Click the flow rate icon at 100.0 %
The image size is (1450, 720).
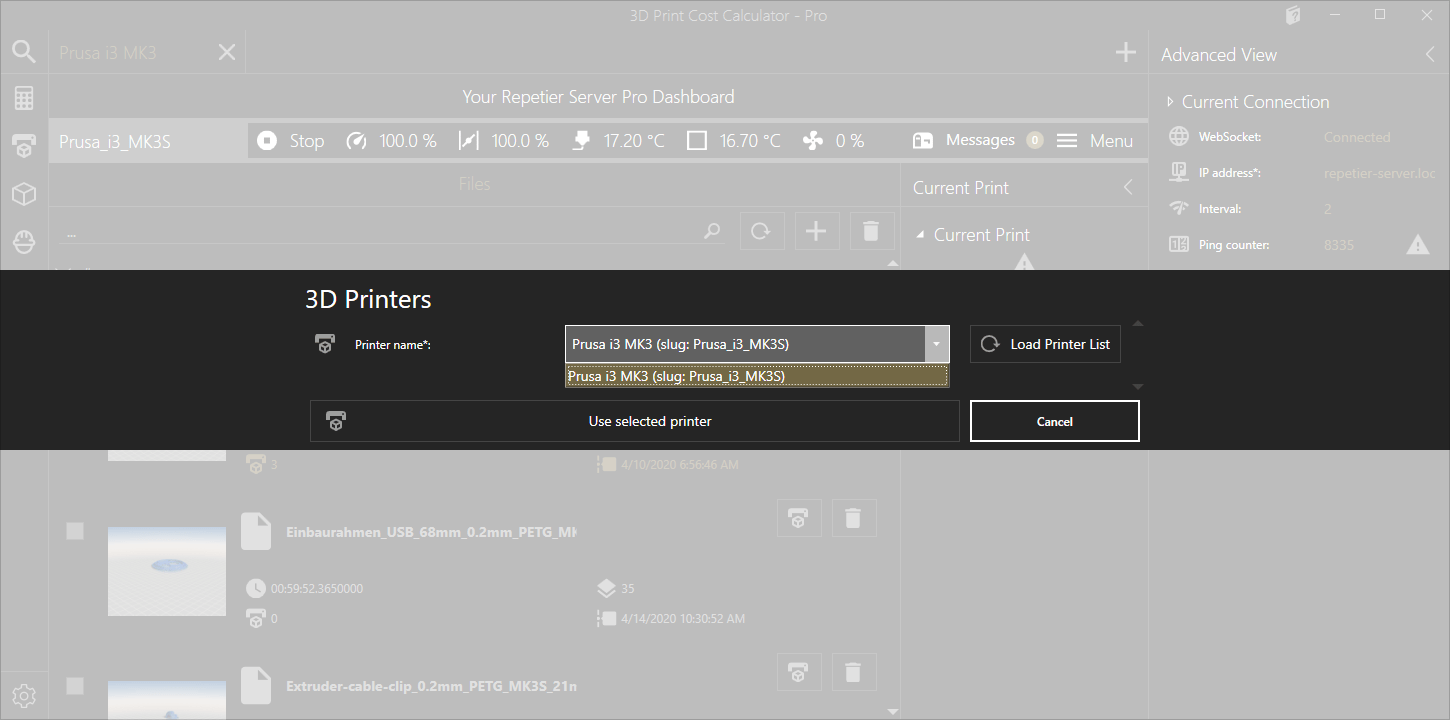pyautogui.click(x=468, y=141)
